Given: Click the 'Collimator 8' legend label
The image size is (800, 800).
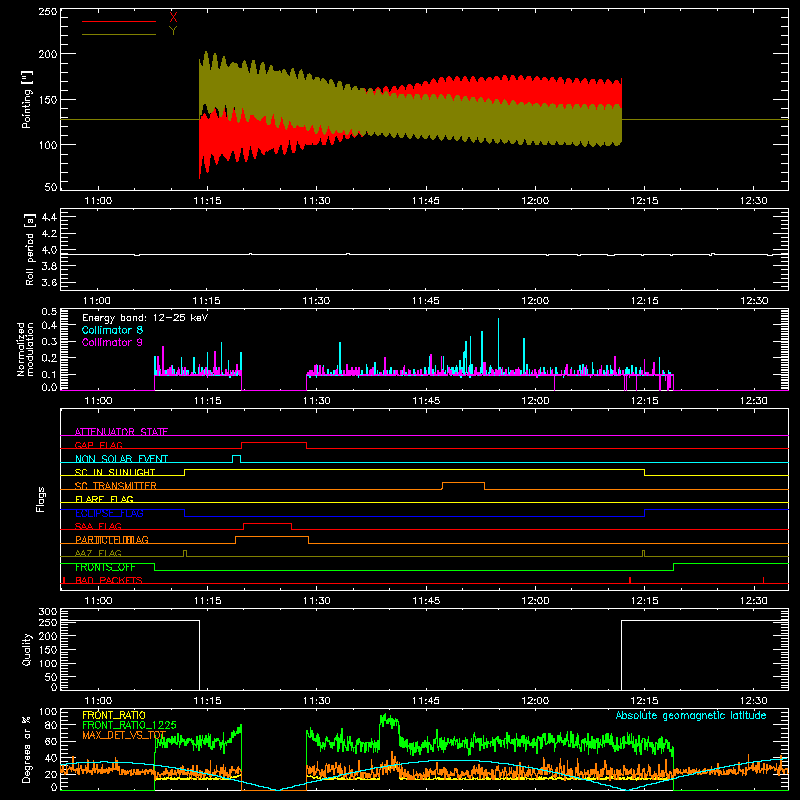Looking at the screenshot, I should point(112,330).
